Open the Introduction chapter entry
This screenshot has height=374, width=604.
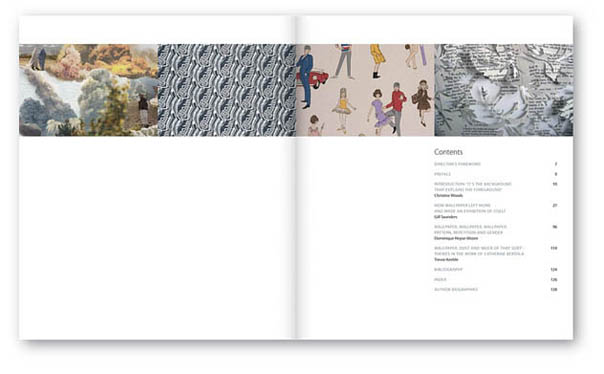[473, 187]
